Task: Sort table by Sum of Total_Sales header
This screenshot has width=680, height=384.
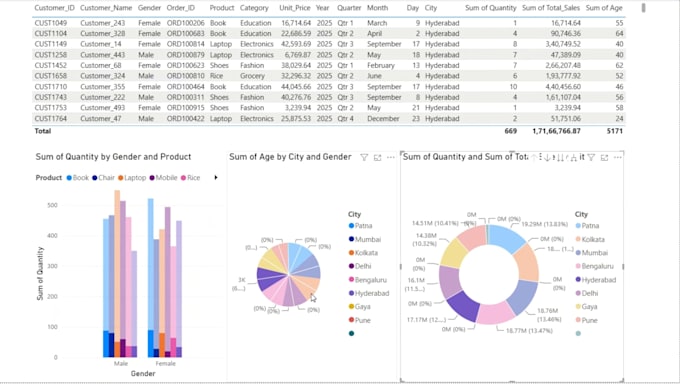Action: [551, 8]
